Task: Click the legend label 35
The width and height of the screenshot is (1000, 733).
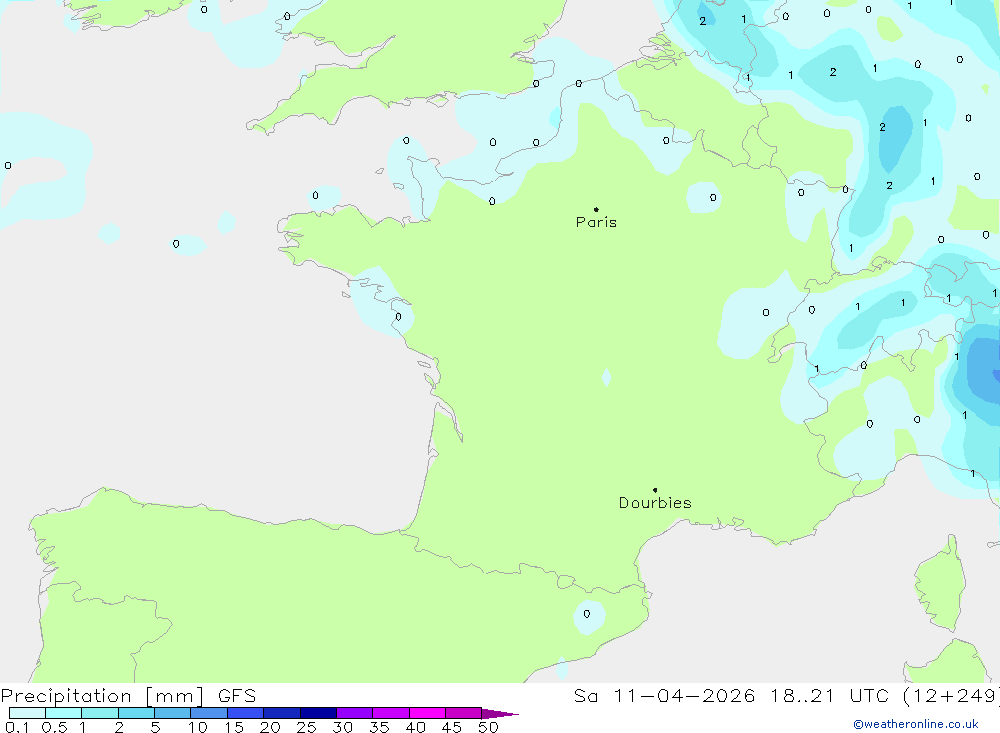Action: click(x=379, y=727)
